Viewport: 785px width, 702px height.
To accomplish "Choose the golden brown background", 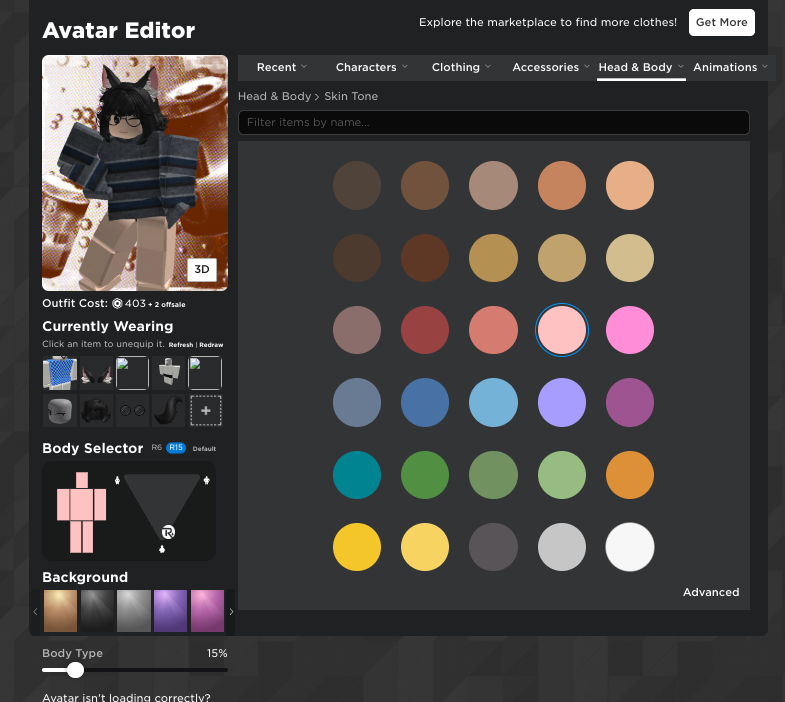I will tap(61, 611).
